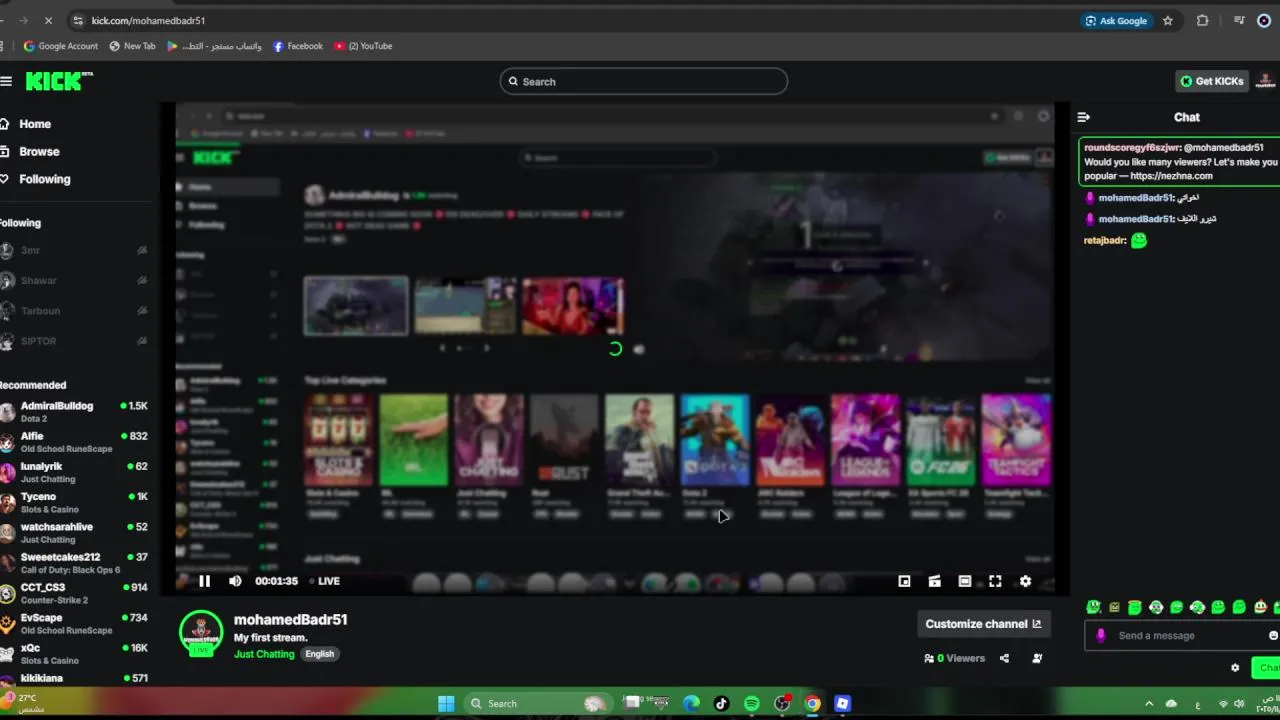The image size is (1280, 720).
Task: Click the browser address bar URL
Action: (x=148, y=20)
